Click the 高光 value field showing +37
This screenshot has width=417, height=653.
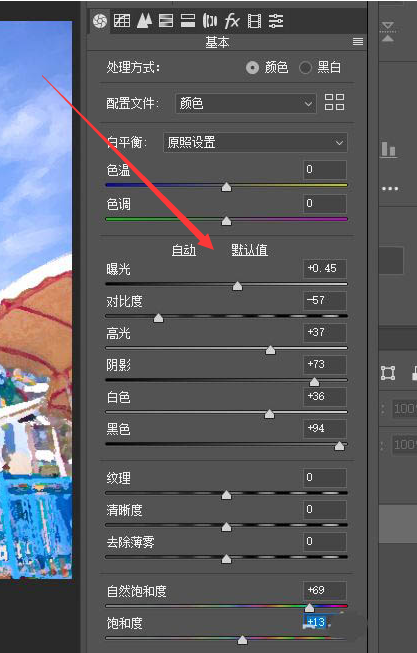coord(325,332)
